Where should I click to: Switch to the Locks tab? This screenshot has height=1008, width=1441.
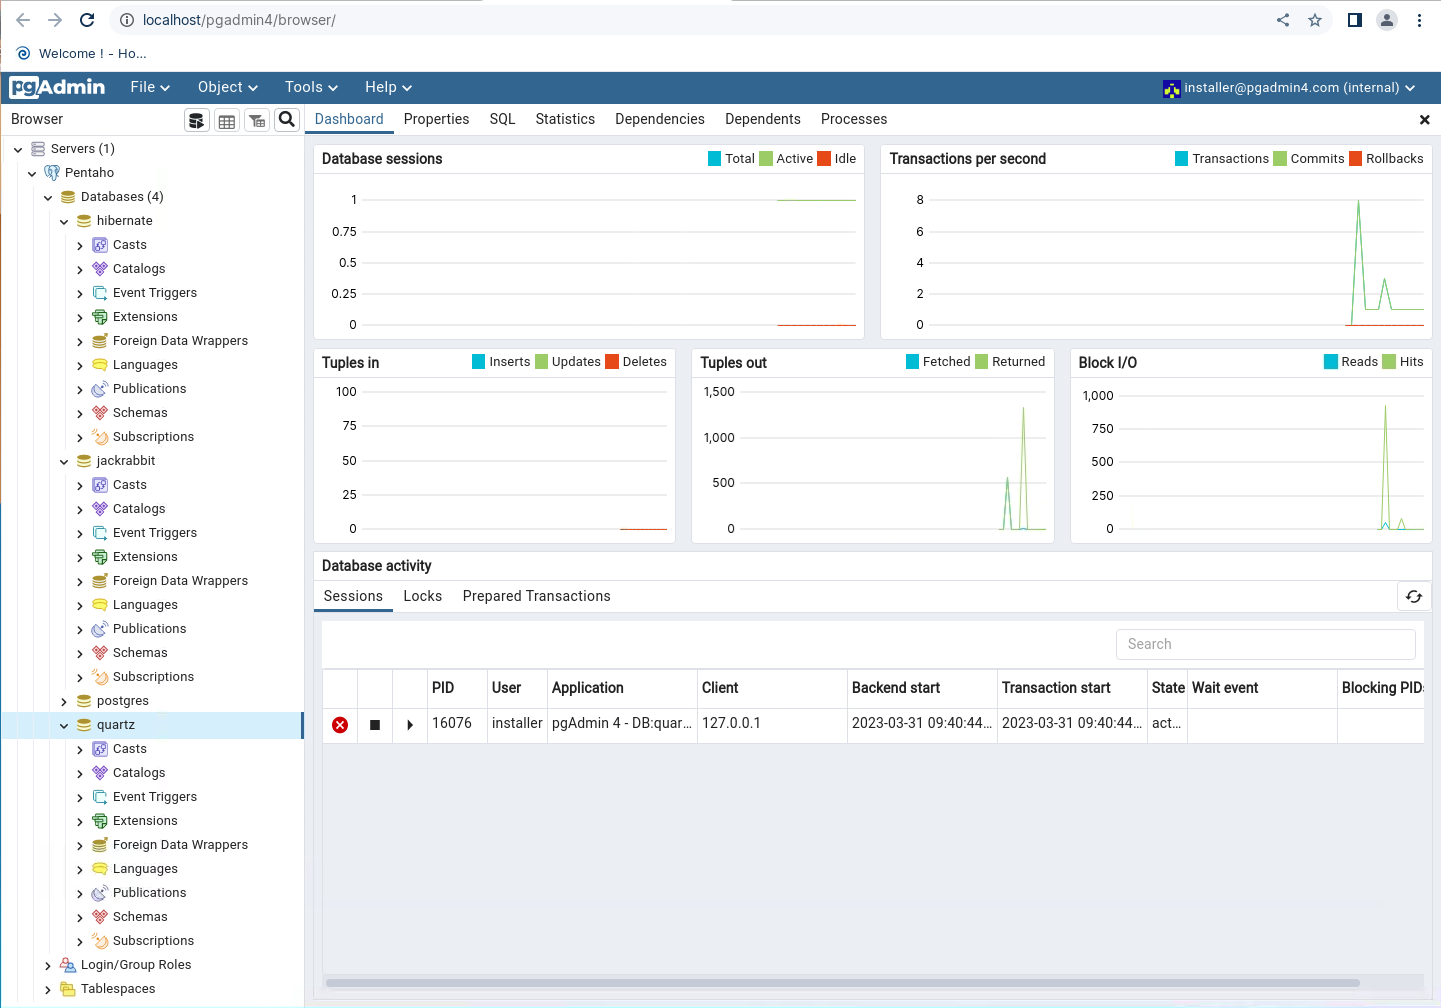coord(422,596)
